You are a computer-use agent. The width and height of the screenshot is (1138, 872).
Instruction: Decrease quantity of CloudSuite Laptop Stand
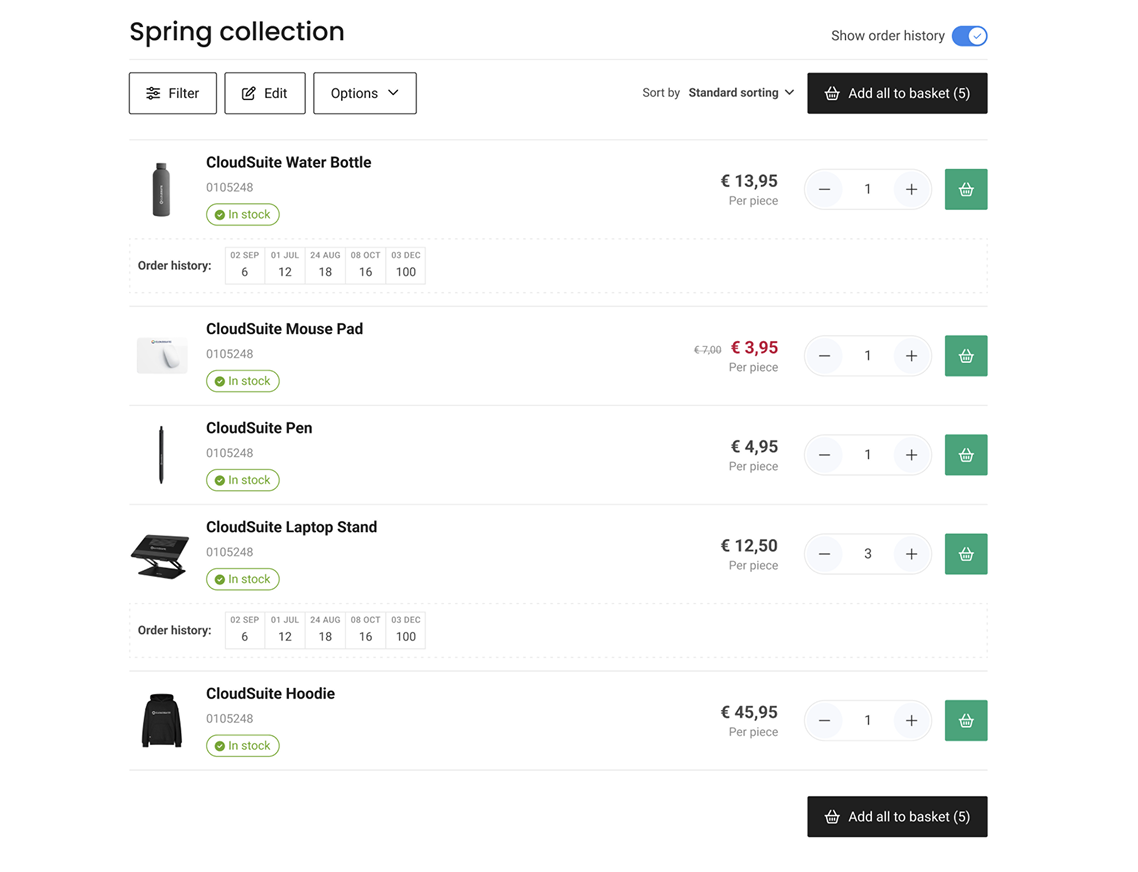pyautogui.click(x=824, y=554)
